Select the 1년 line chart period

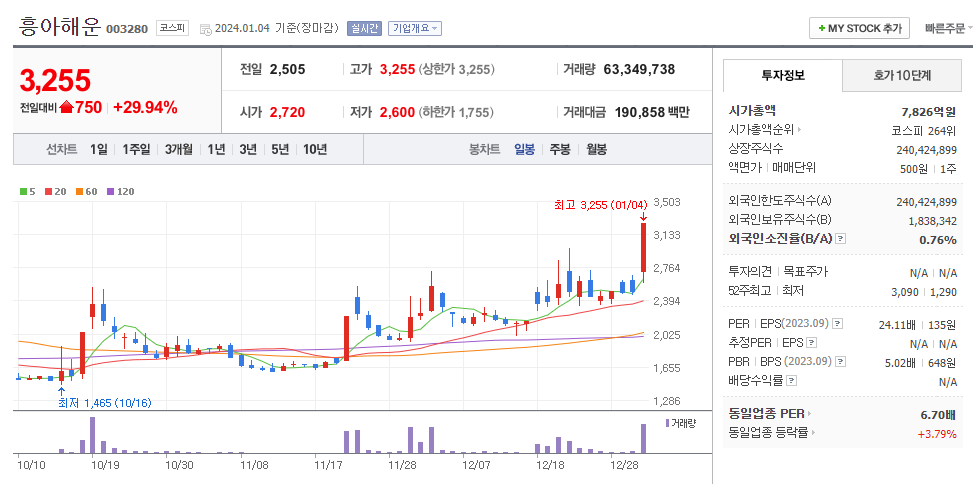pyautogui.click(x=216, y=149)
